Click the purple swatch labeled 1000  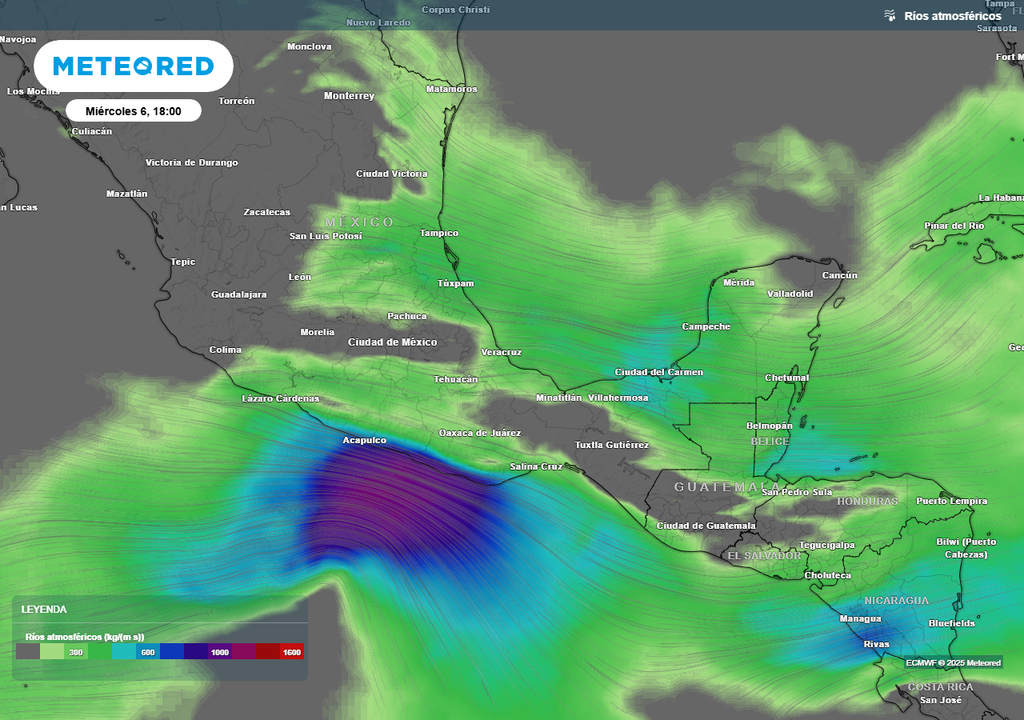(219, 652)
